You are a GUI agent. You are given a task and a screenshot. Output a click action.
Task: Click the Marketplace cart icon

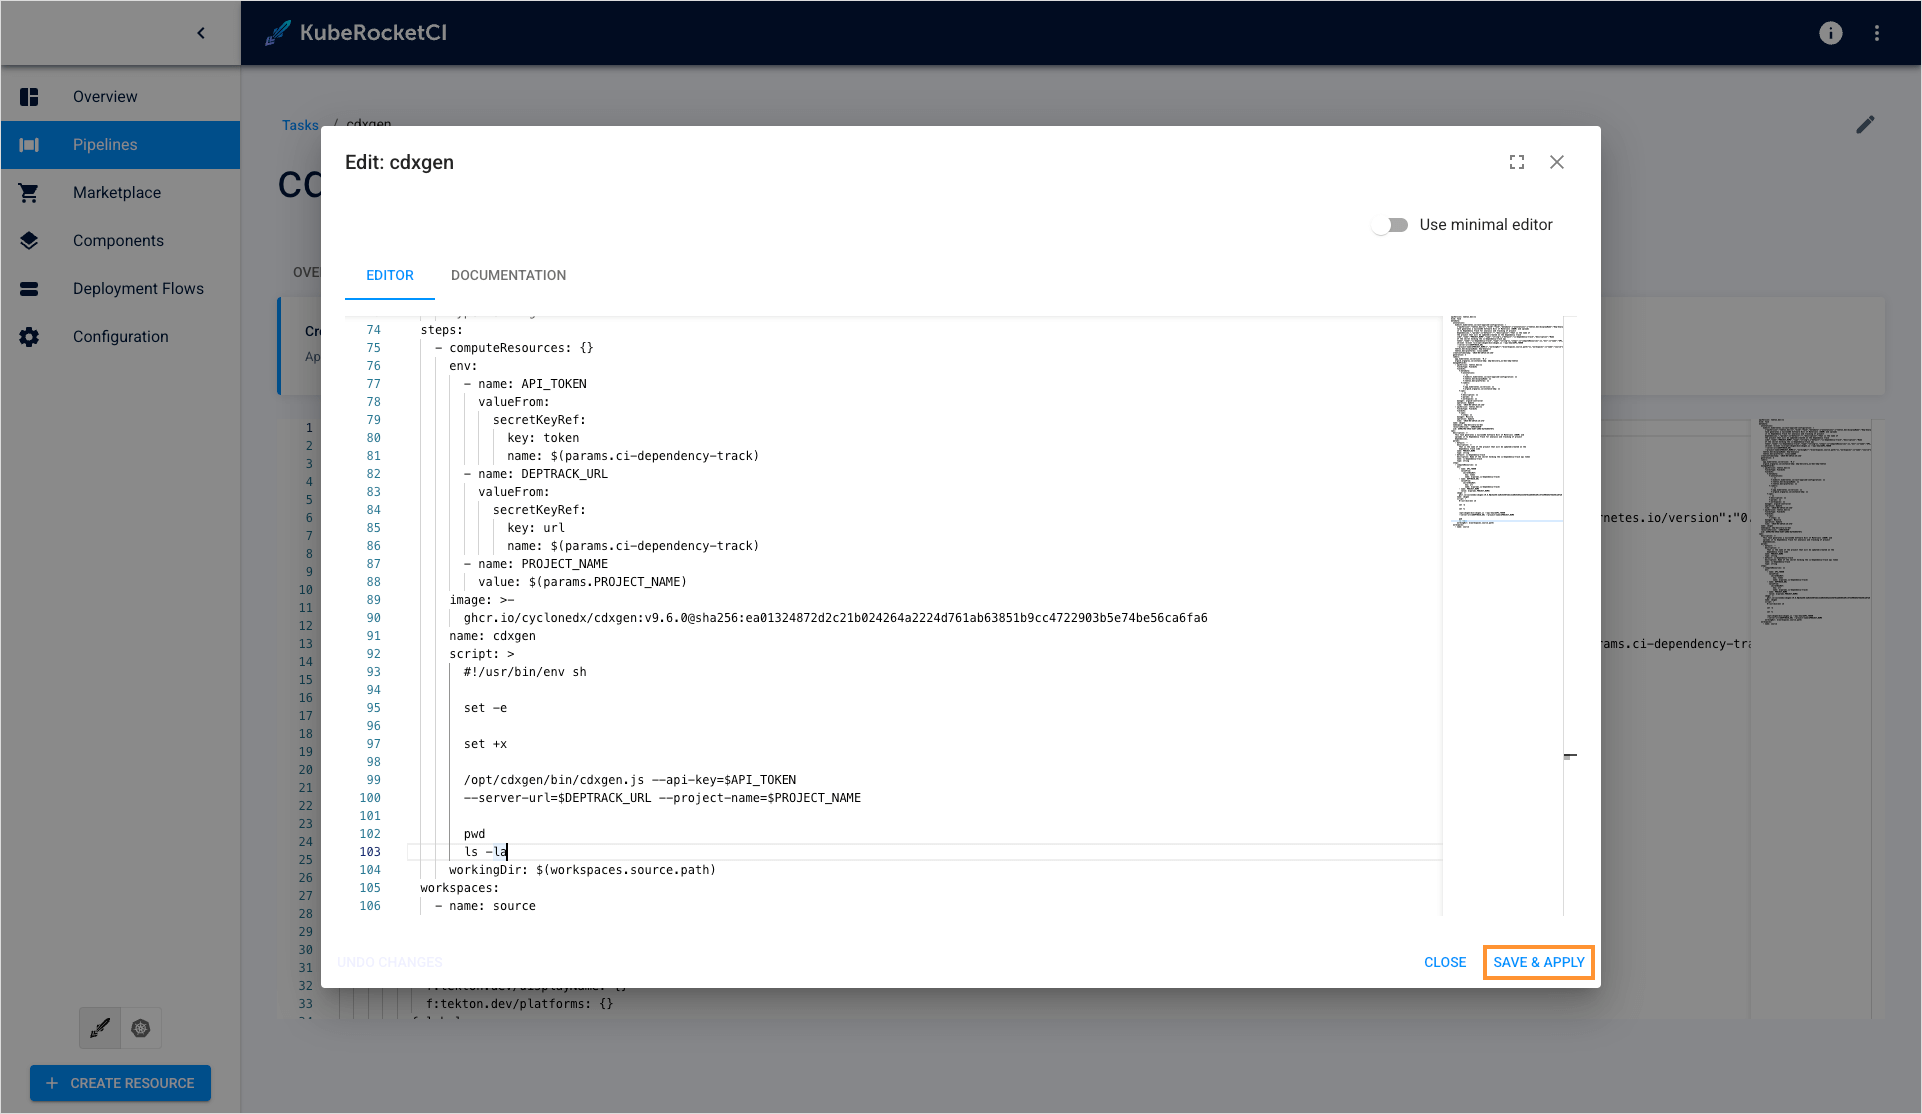[x=29, y=193]
